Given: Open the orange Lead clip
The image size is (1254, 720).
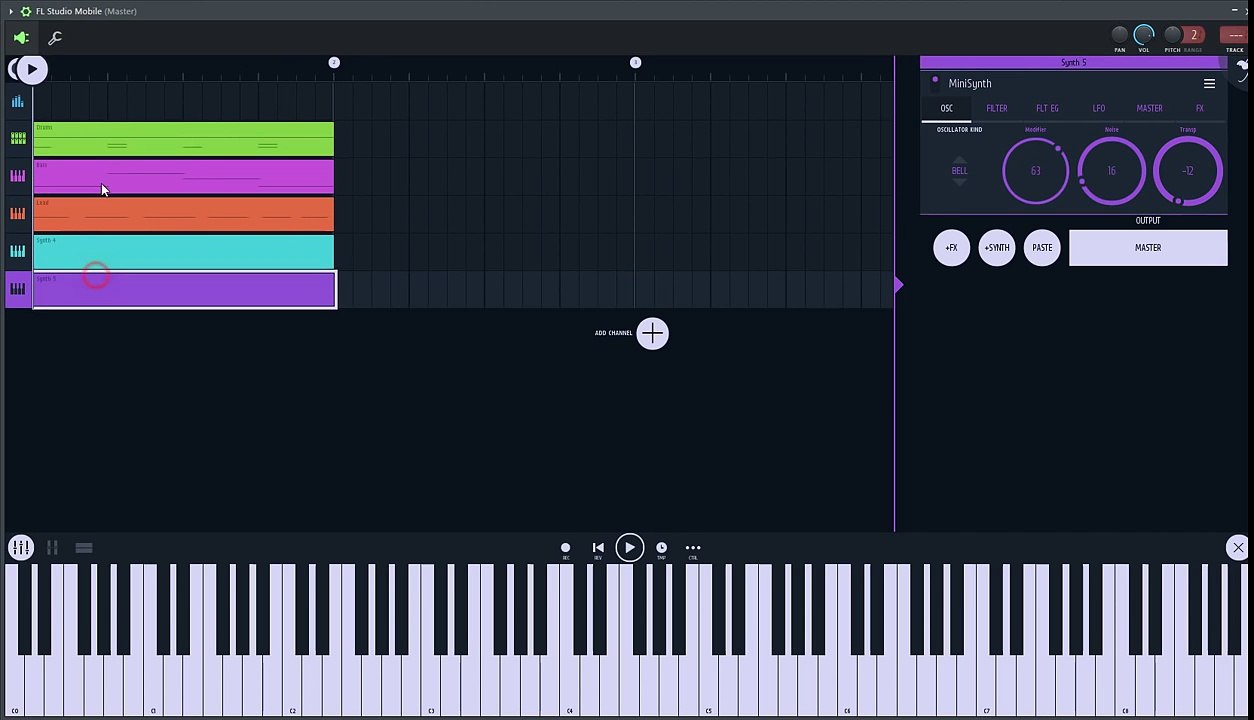Looking at the screenshot, I should click(x=184, y=214).
